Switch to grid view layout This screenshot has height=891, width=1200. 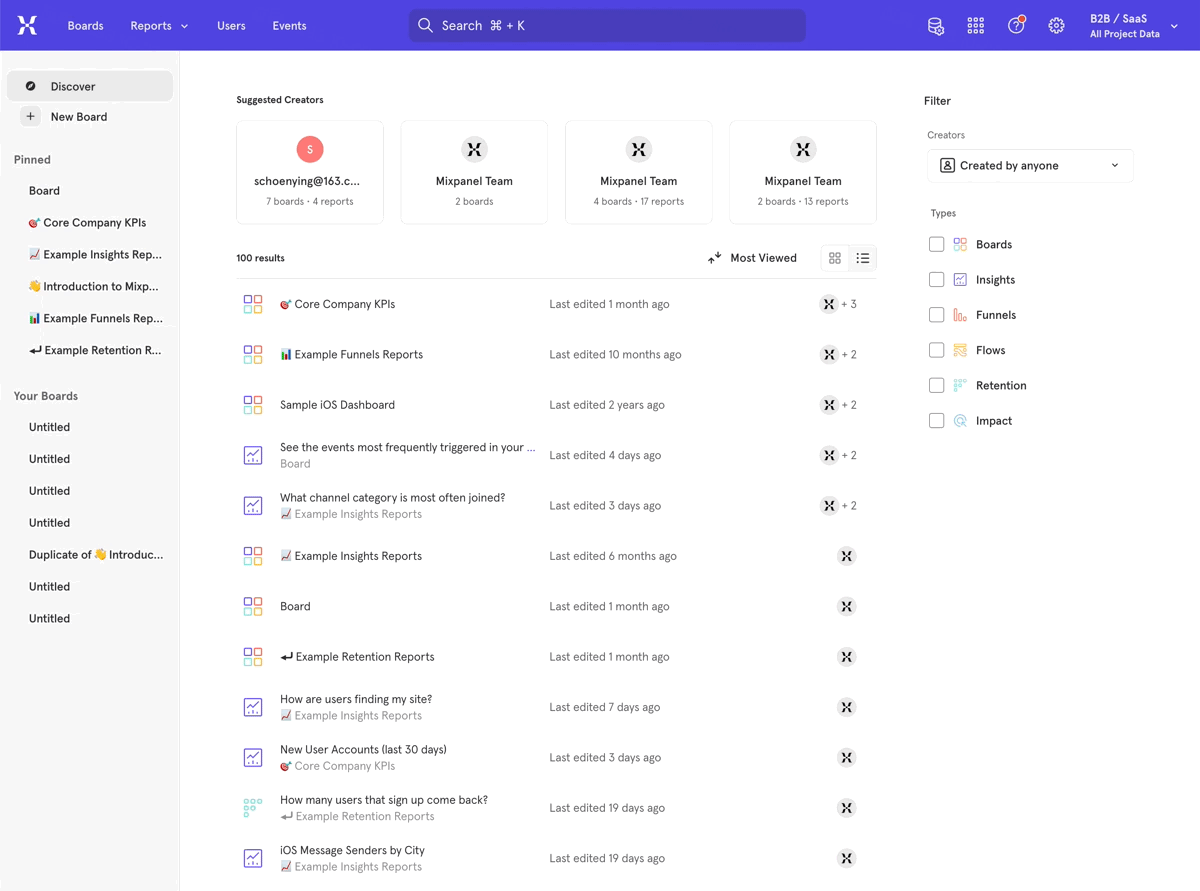(x=835, y=258)
